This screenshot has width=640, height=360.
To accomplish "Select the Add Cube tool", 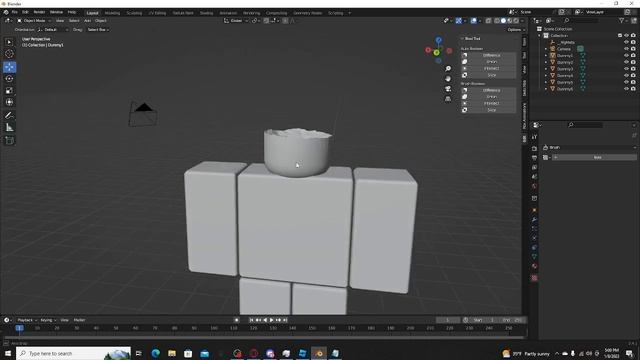I will [x=9, y=141].
